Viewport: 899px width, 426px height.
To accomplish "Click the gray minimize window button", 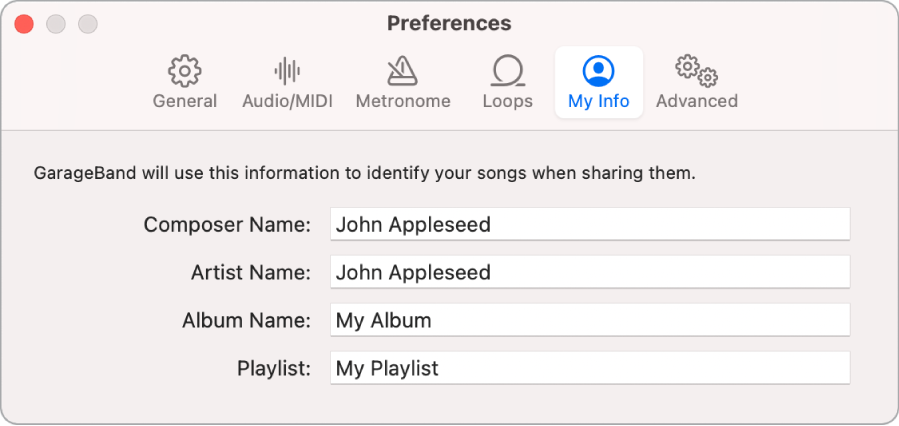I will tap(56, 23).
